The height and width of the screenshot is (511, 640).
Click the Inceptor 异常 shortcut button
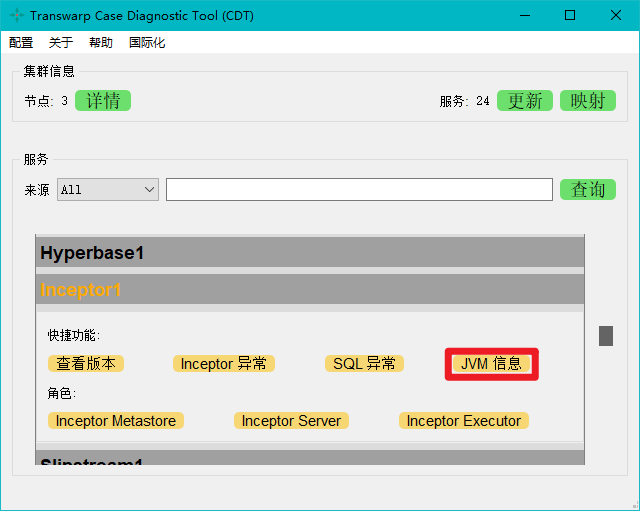click(x=224, y=363)
